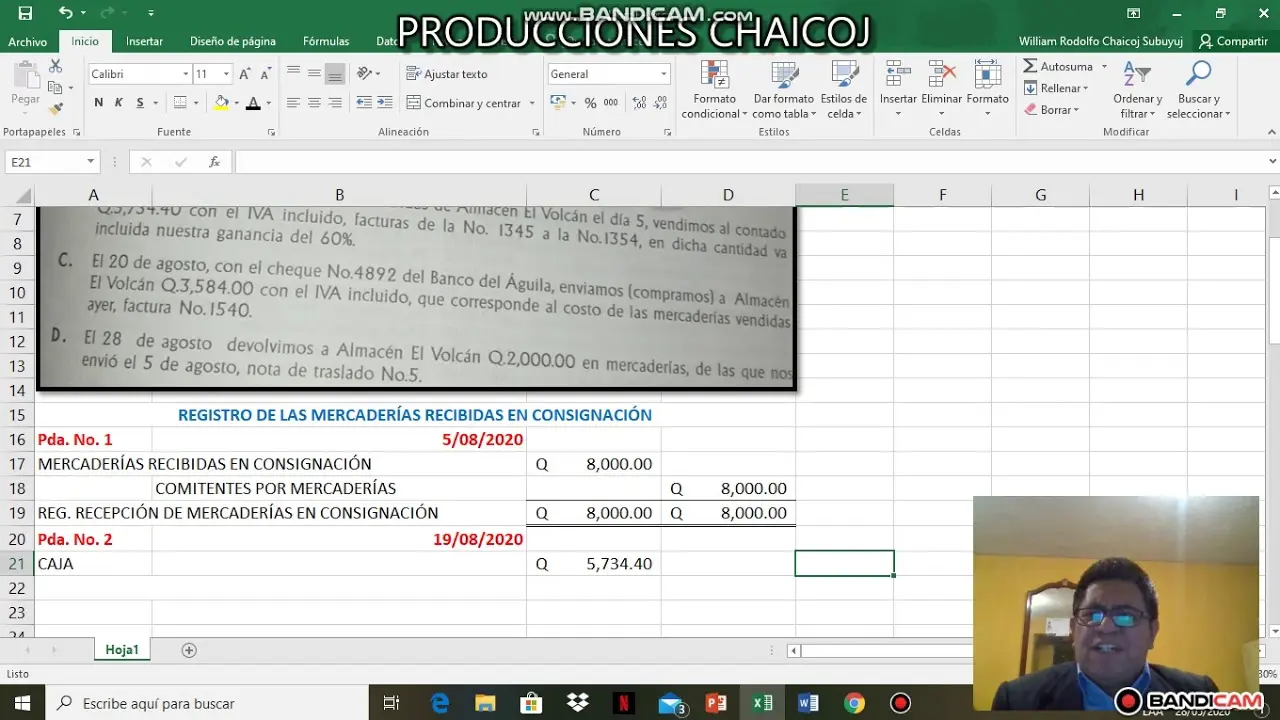The image size is (1280, 720).
Task: Click the accounting number format icon
Action: tap(558, 103)
